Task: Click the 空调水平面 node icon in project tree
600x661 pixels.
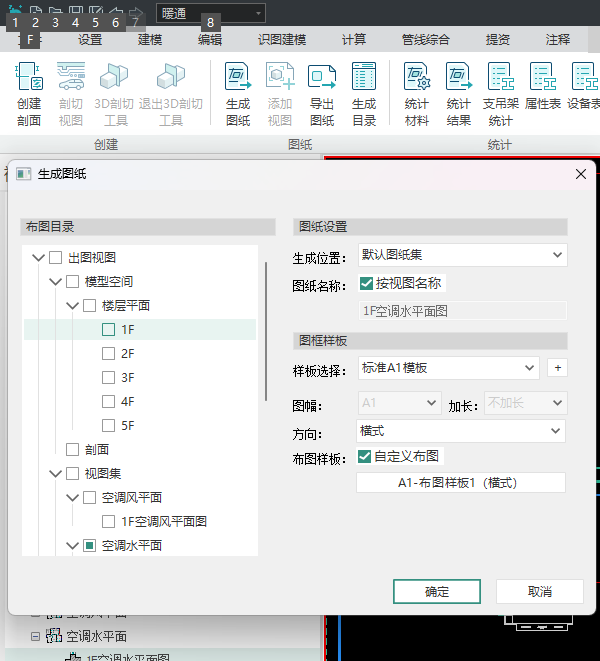Action: pos(54,636)
